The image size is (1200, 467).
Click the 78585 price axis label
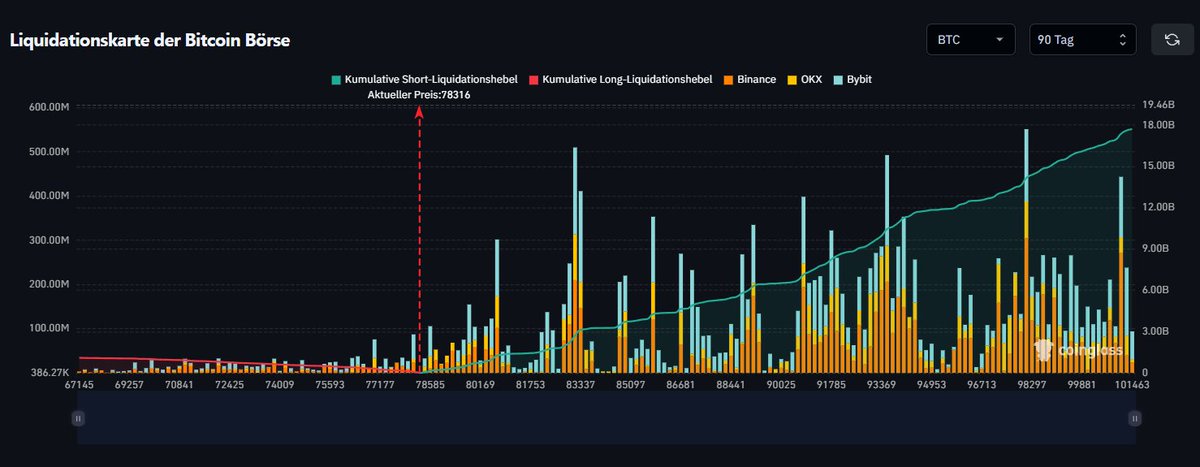[430, 385]
